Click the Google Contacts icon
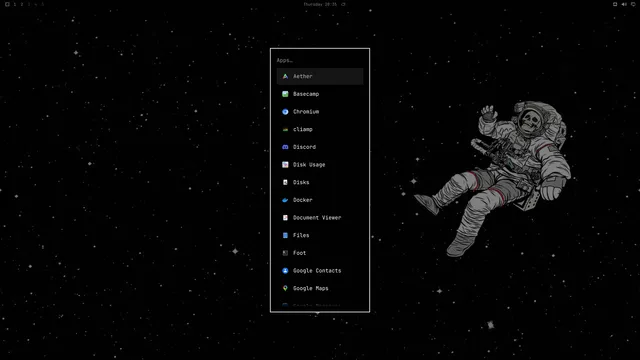Image resolution: width=640 pixels, height=360 pixels. click(285, 271)
